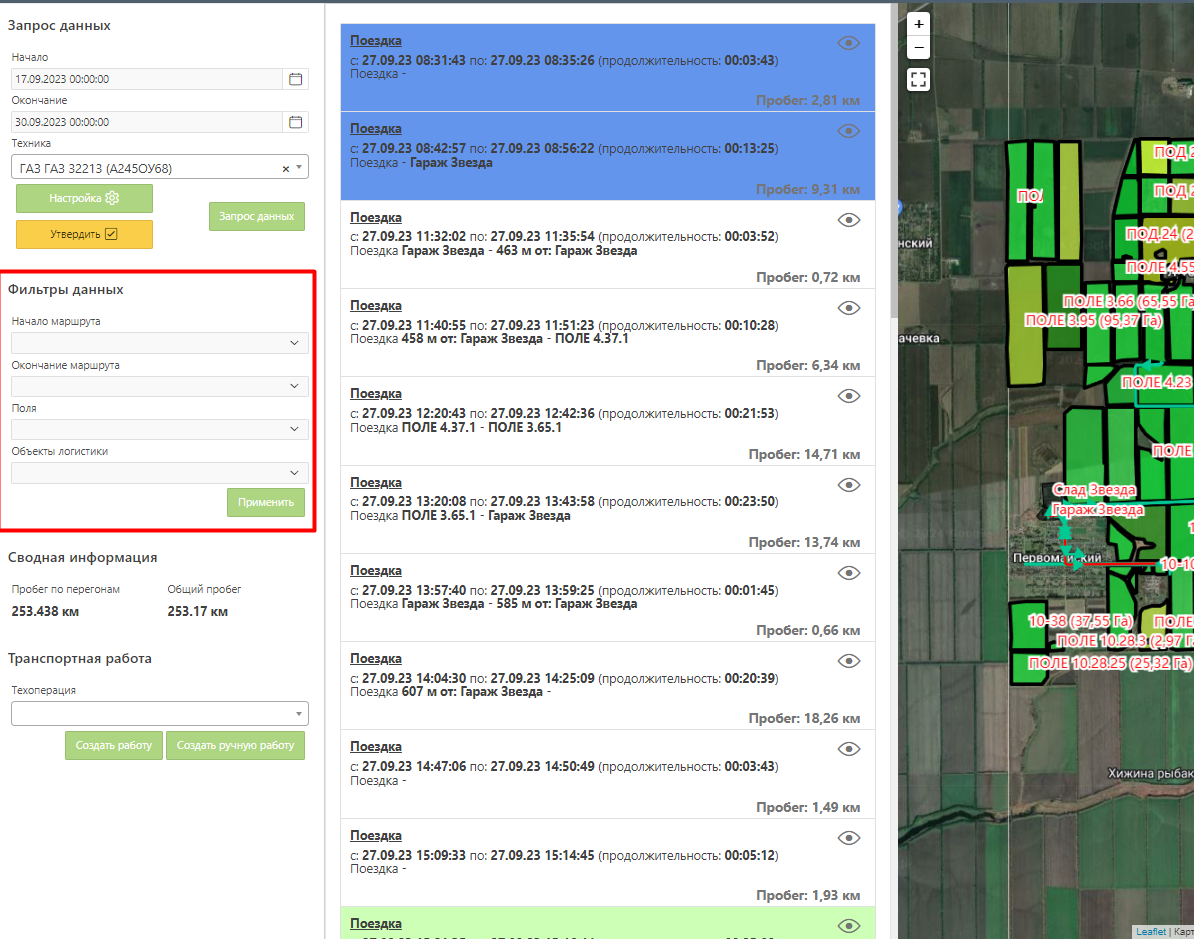Click the Настройка settings button

pyautogui.click(x=84, y=198)
